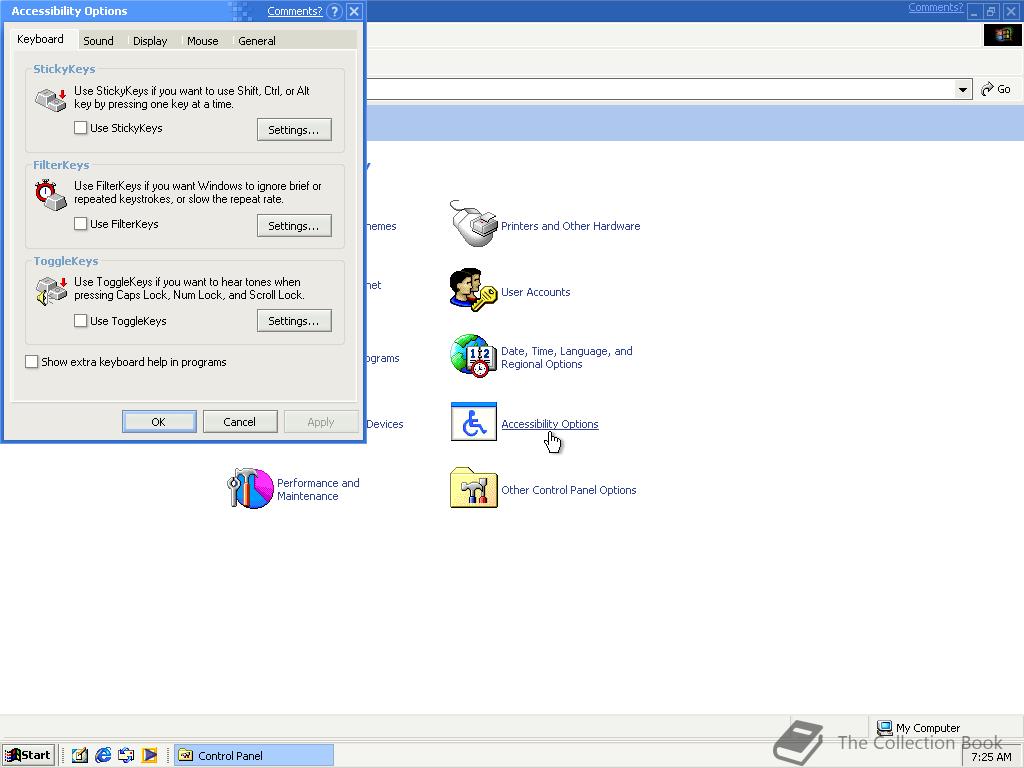
Task: Open Other Control Panel Options link
Action: pyautogui.click(x=568, y=490)
